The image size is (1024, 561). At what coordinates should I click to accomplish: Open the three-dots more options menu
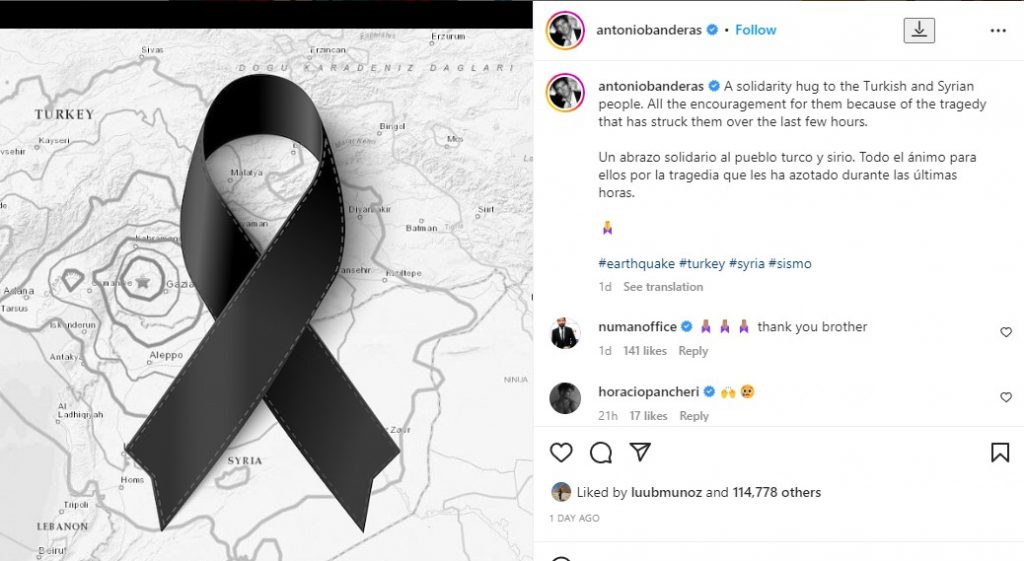click(998, 31)
